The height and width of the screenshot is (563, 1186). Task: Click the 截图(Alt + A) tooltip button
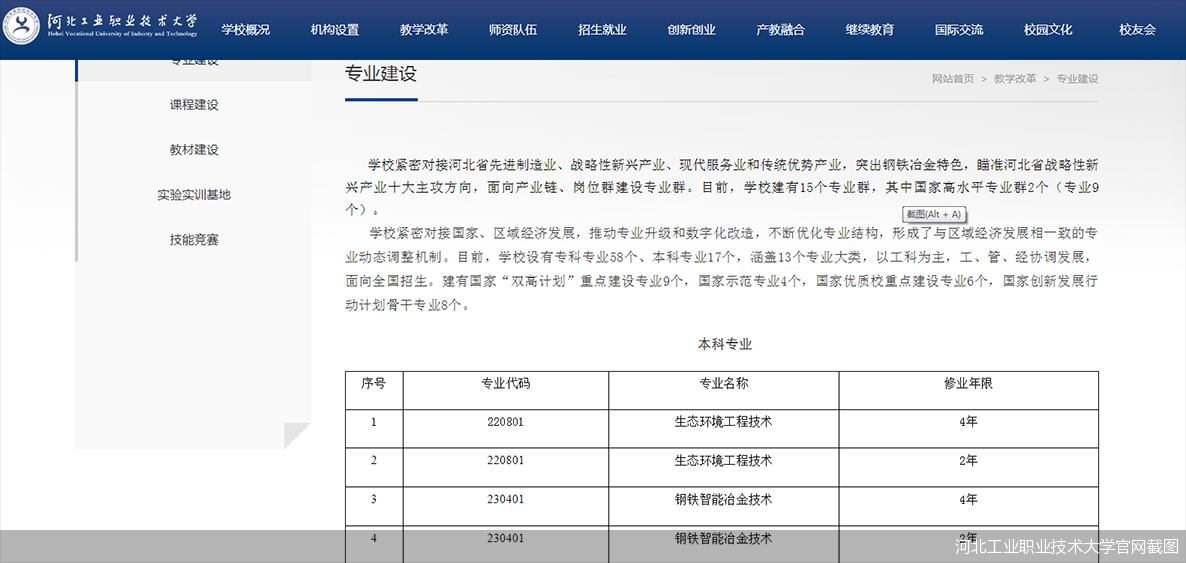tap(934, 214)
